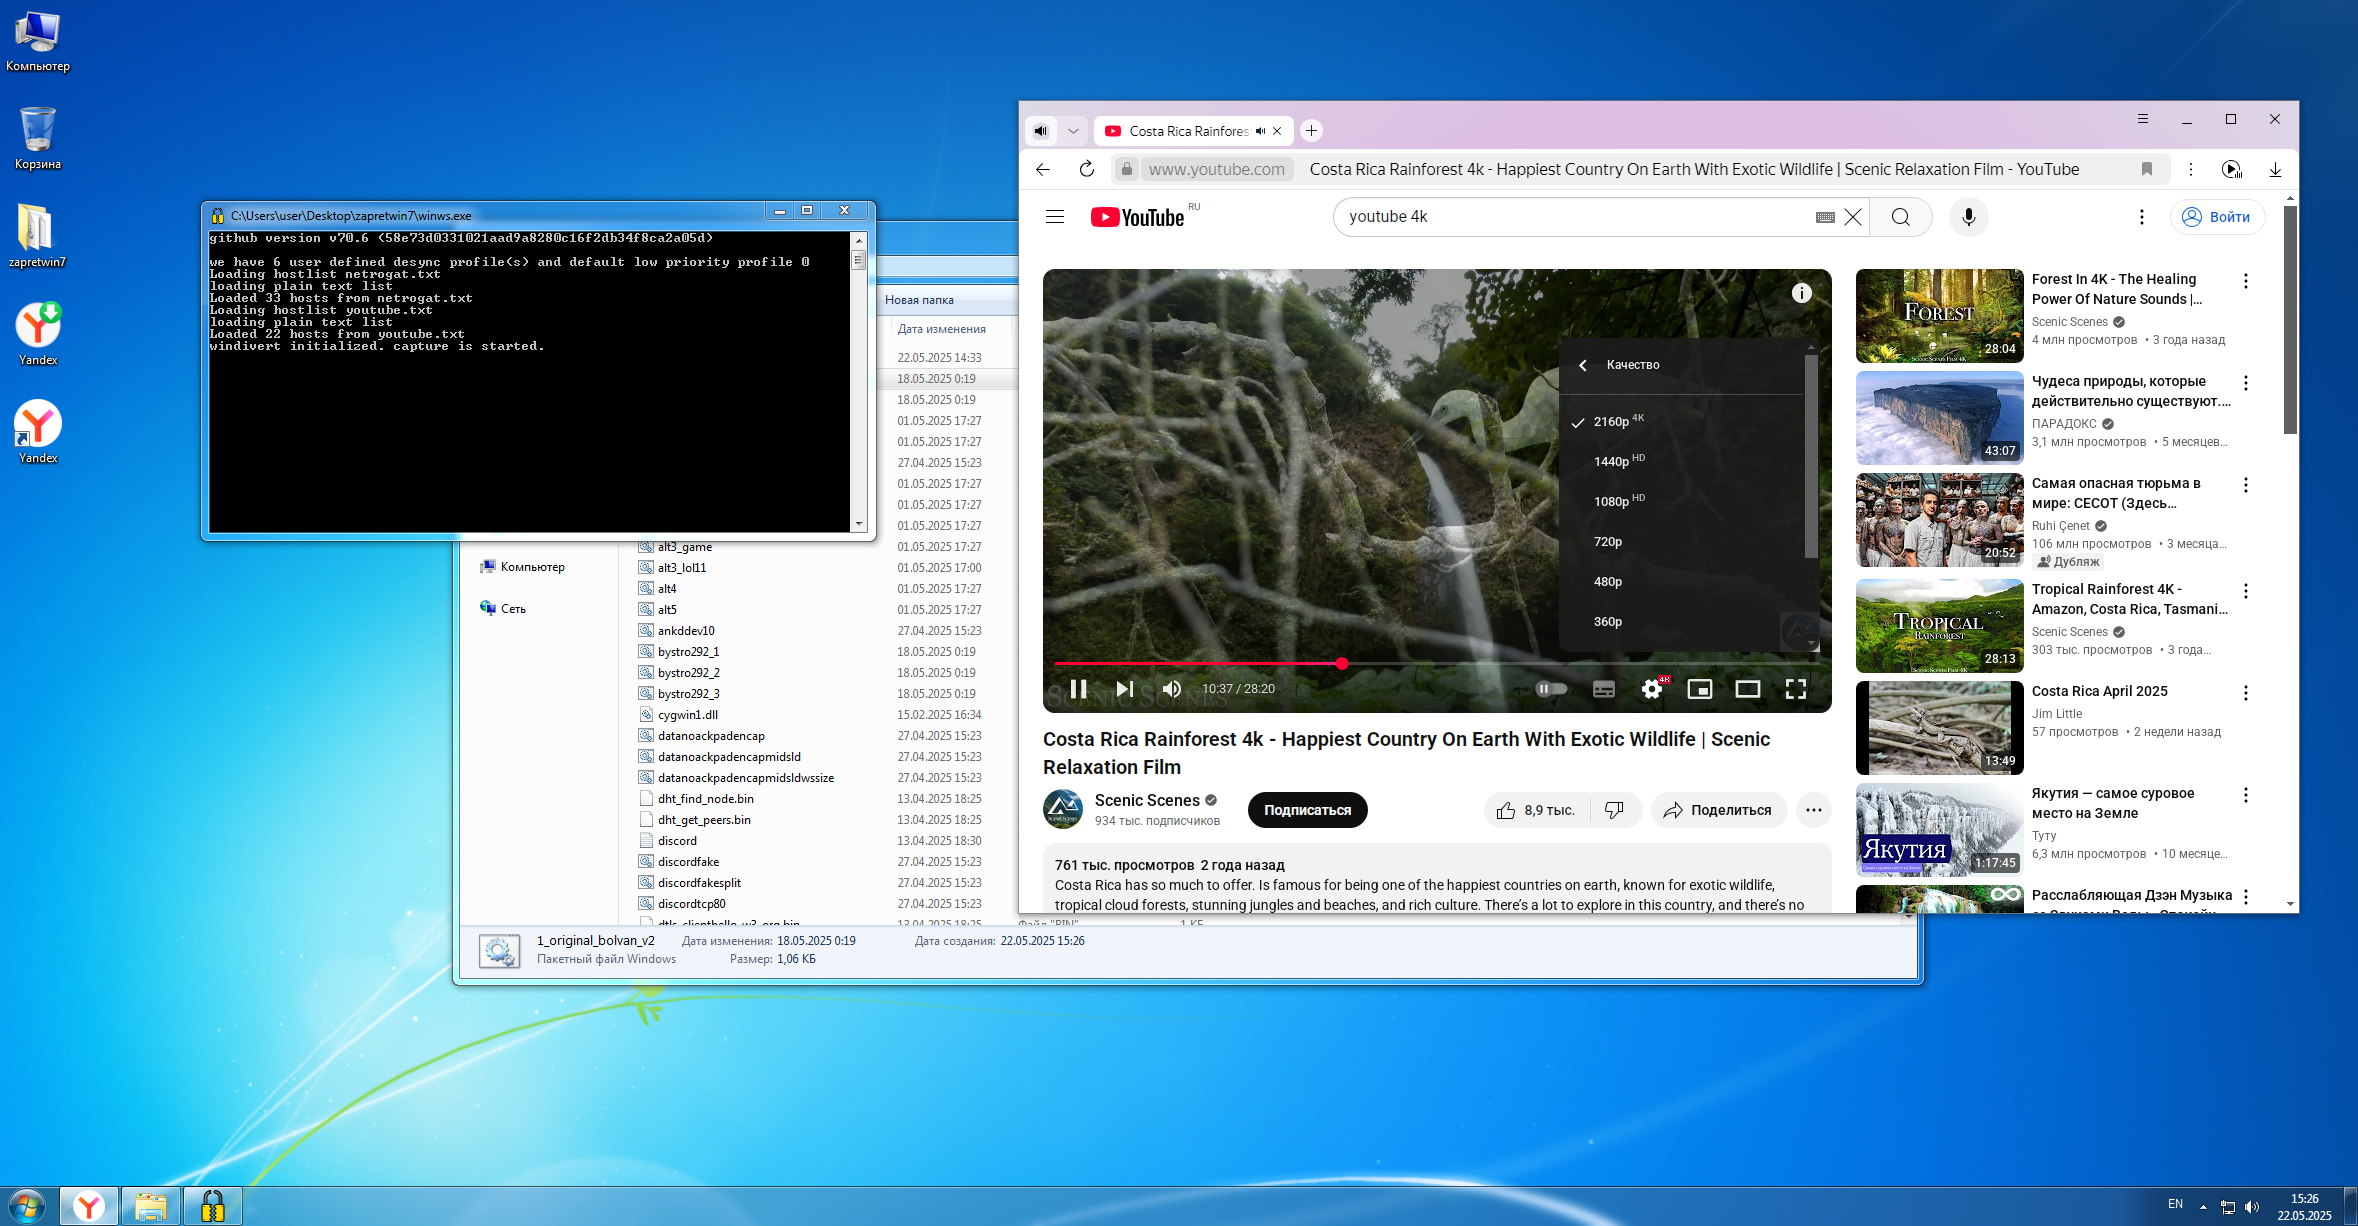Open the Scenic Scenes channel name link

click(x=1146, y=801)
